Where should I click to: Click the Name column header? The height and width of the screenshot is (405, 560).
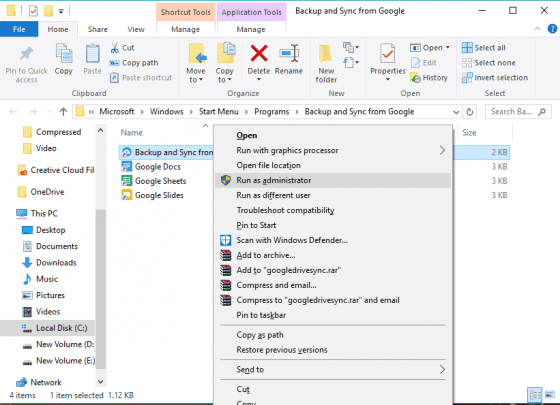[131, 133]
